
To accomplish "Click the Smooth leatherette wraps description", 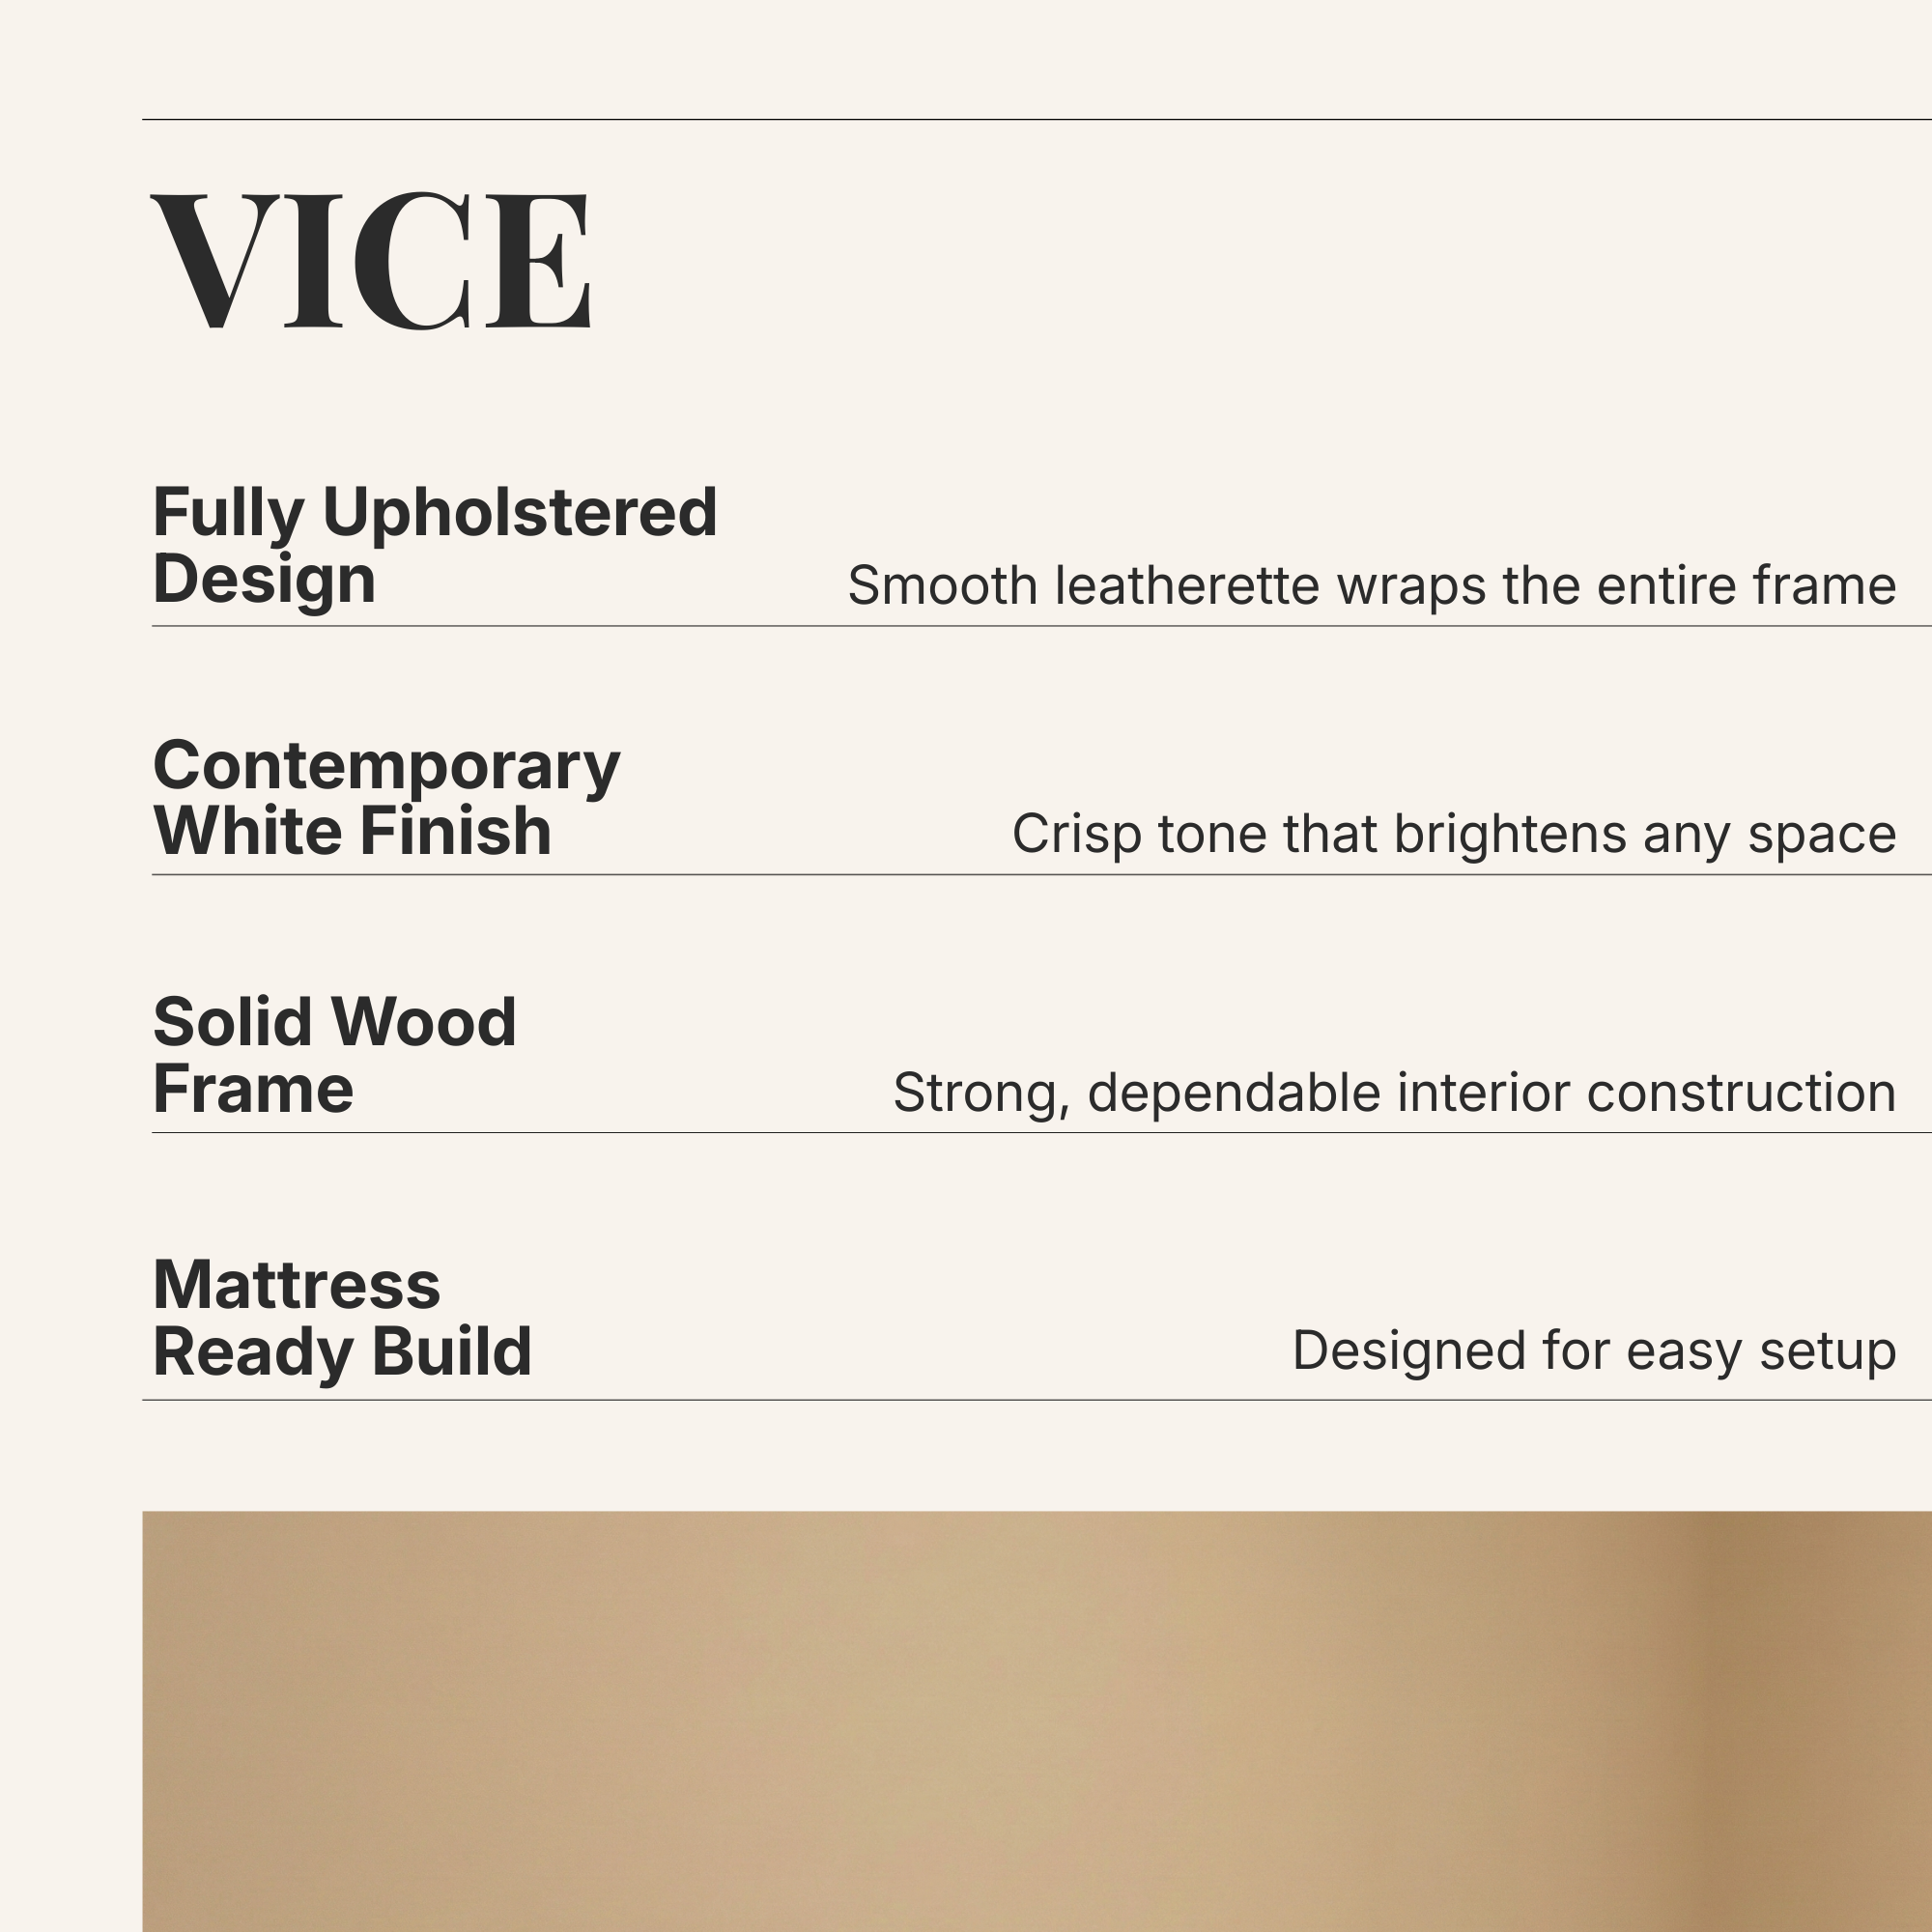I will (1371, 585).
